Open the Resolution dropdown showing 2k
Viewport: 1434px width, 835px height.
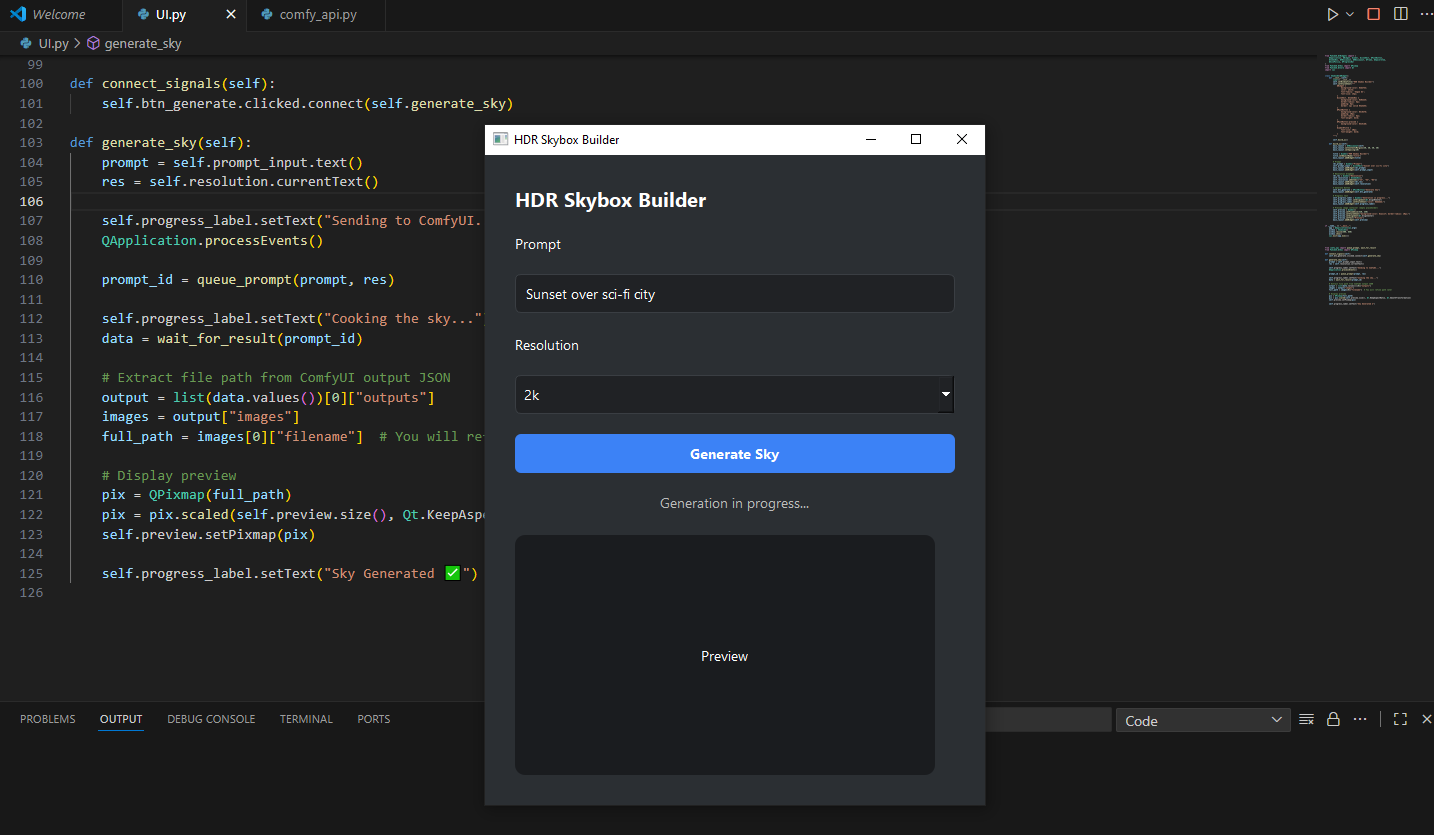[734, 394]
